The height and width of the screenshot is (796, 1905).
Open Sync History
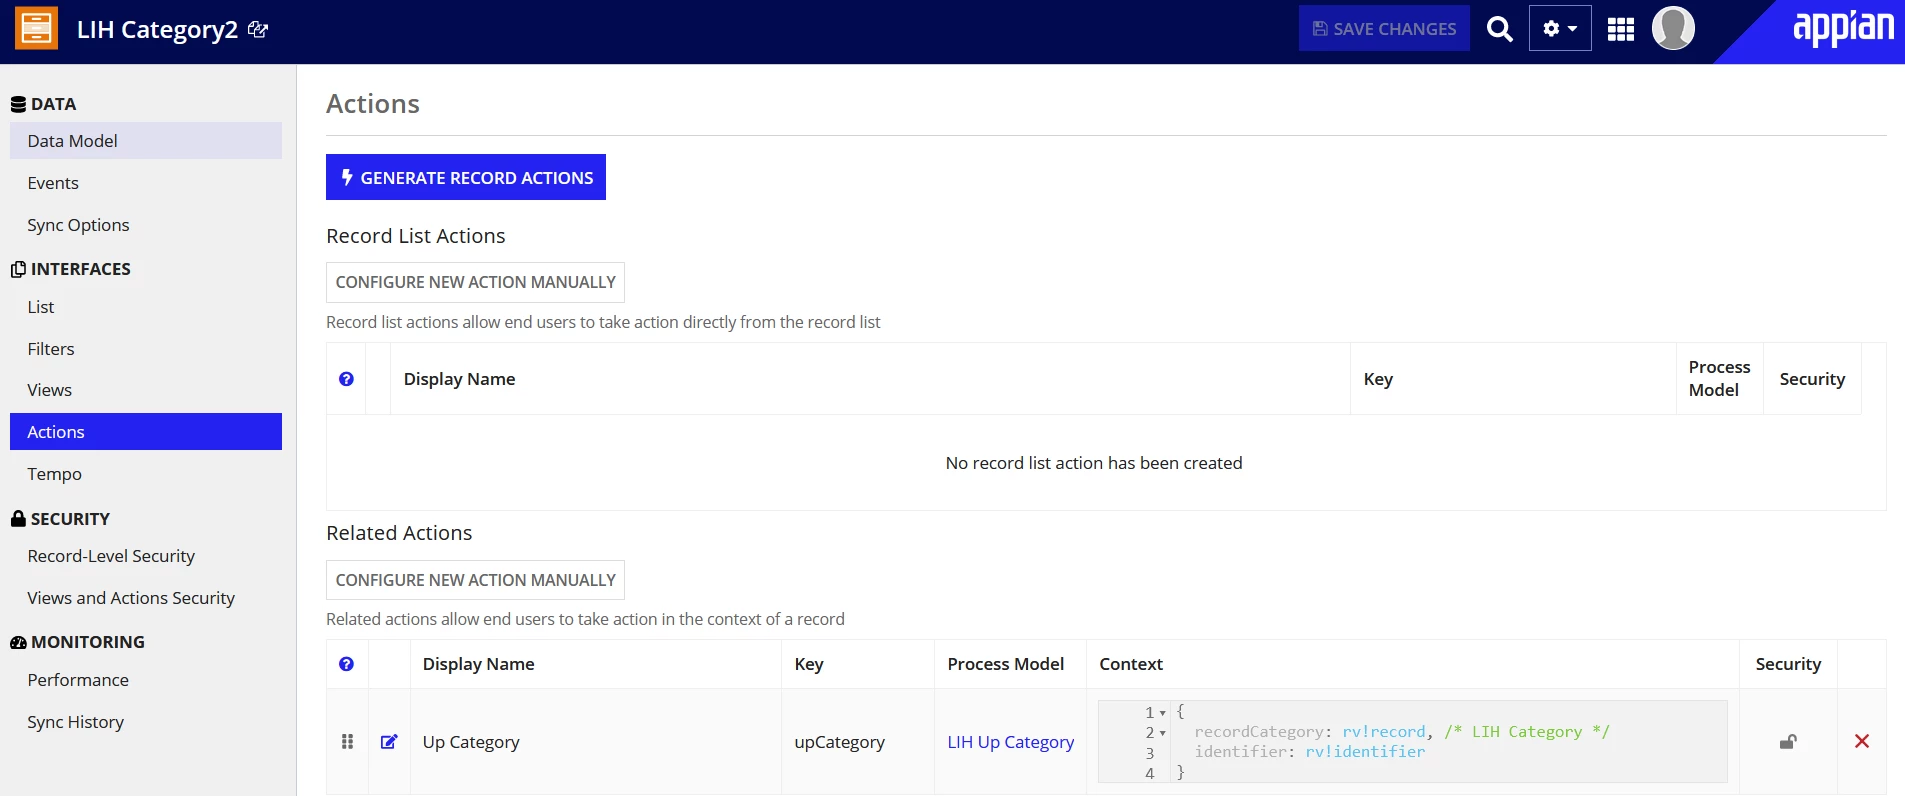coord(146,722)
